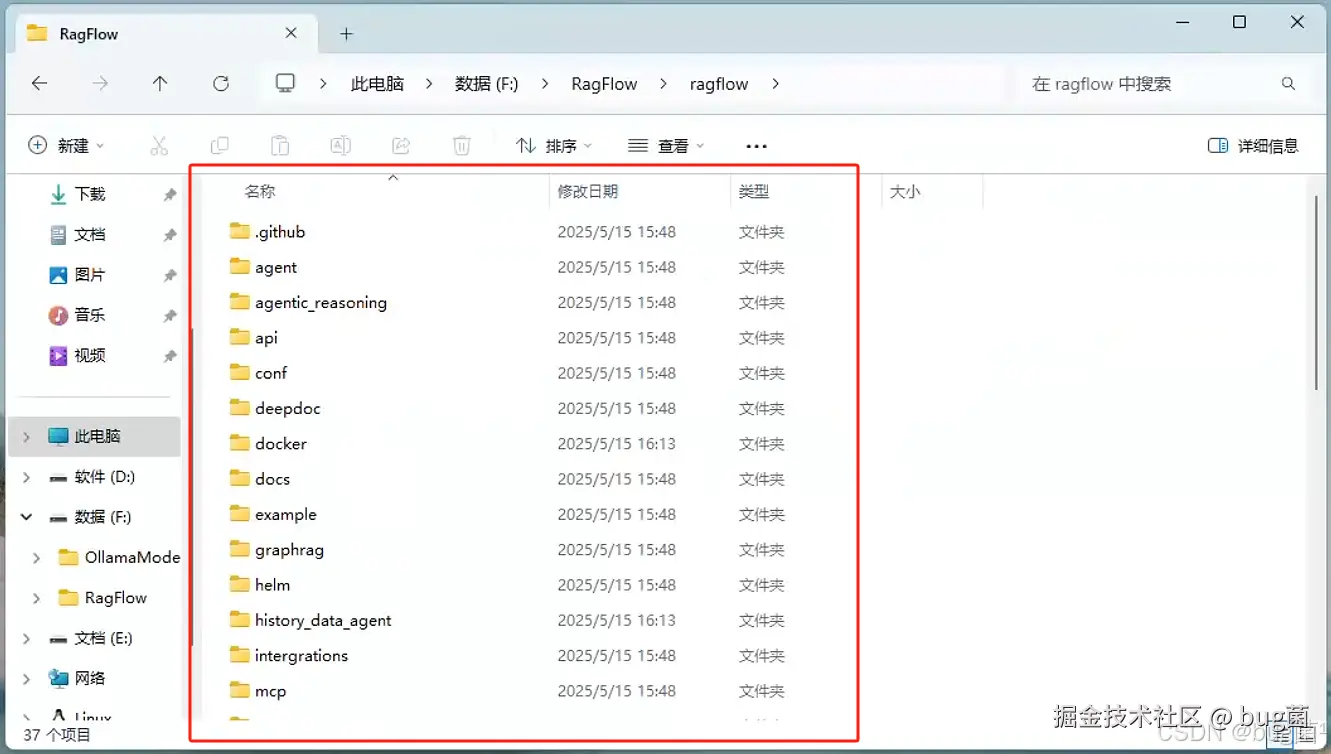Image resolution: width=1331 pixels, height=754 pixels.
Task: Click the RagFlow tab title
Action: pyautogui.click(x=89, y=34)
